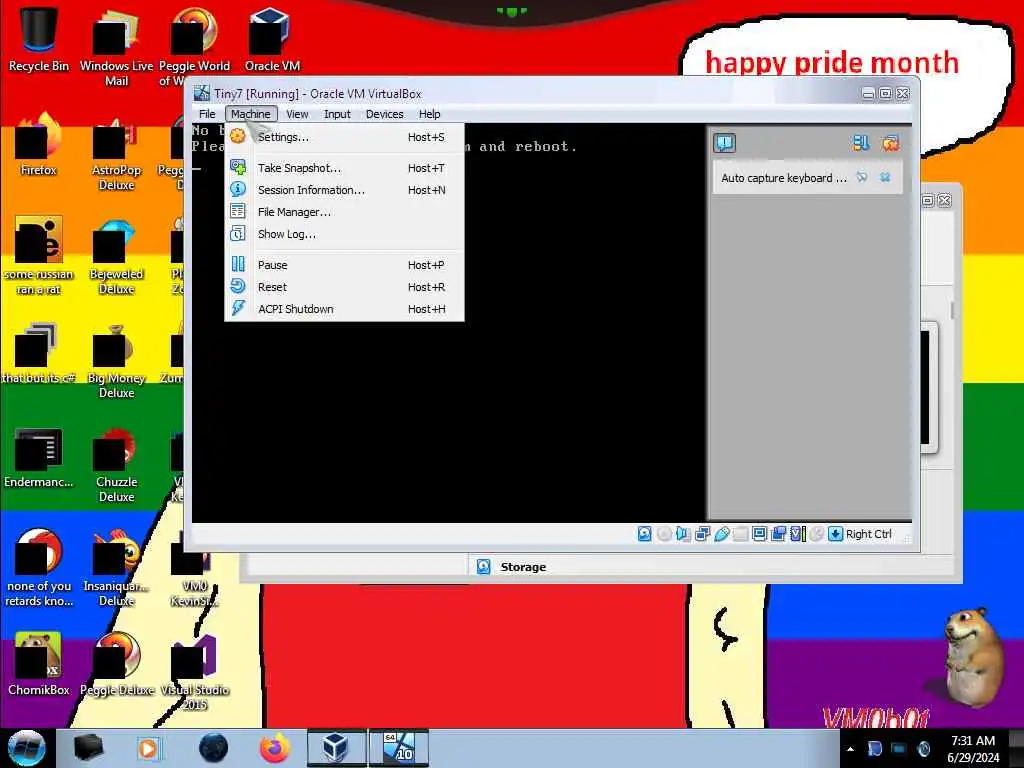Image resolution: width=1024 pixels, height=768 pixels.
Task: Toggle notification ordering icon in notification panel
Action: [x=861, y=143]
